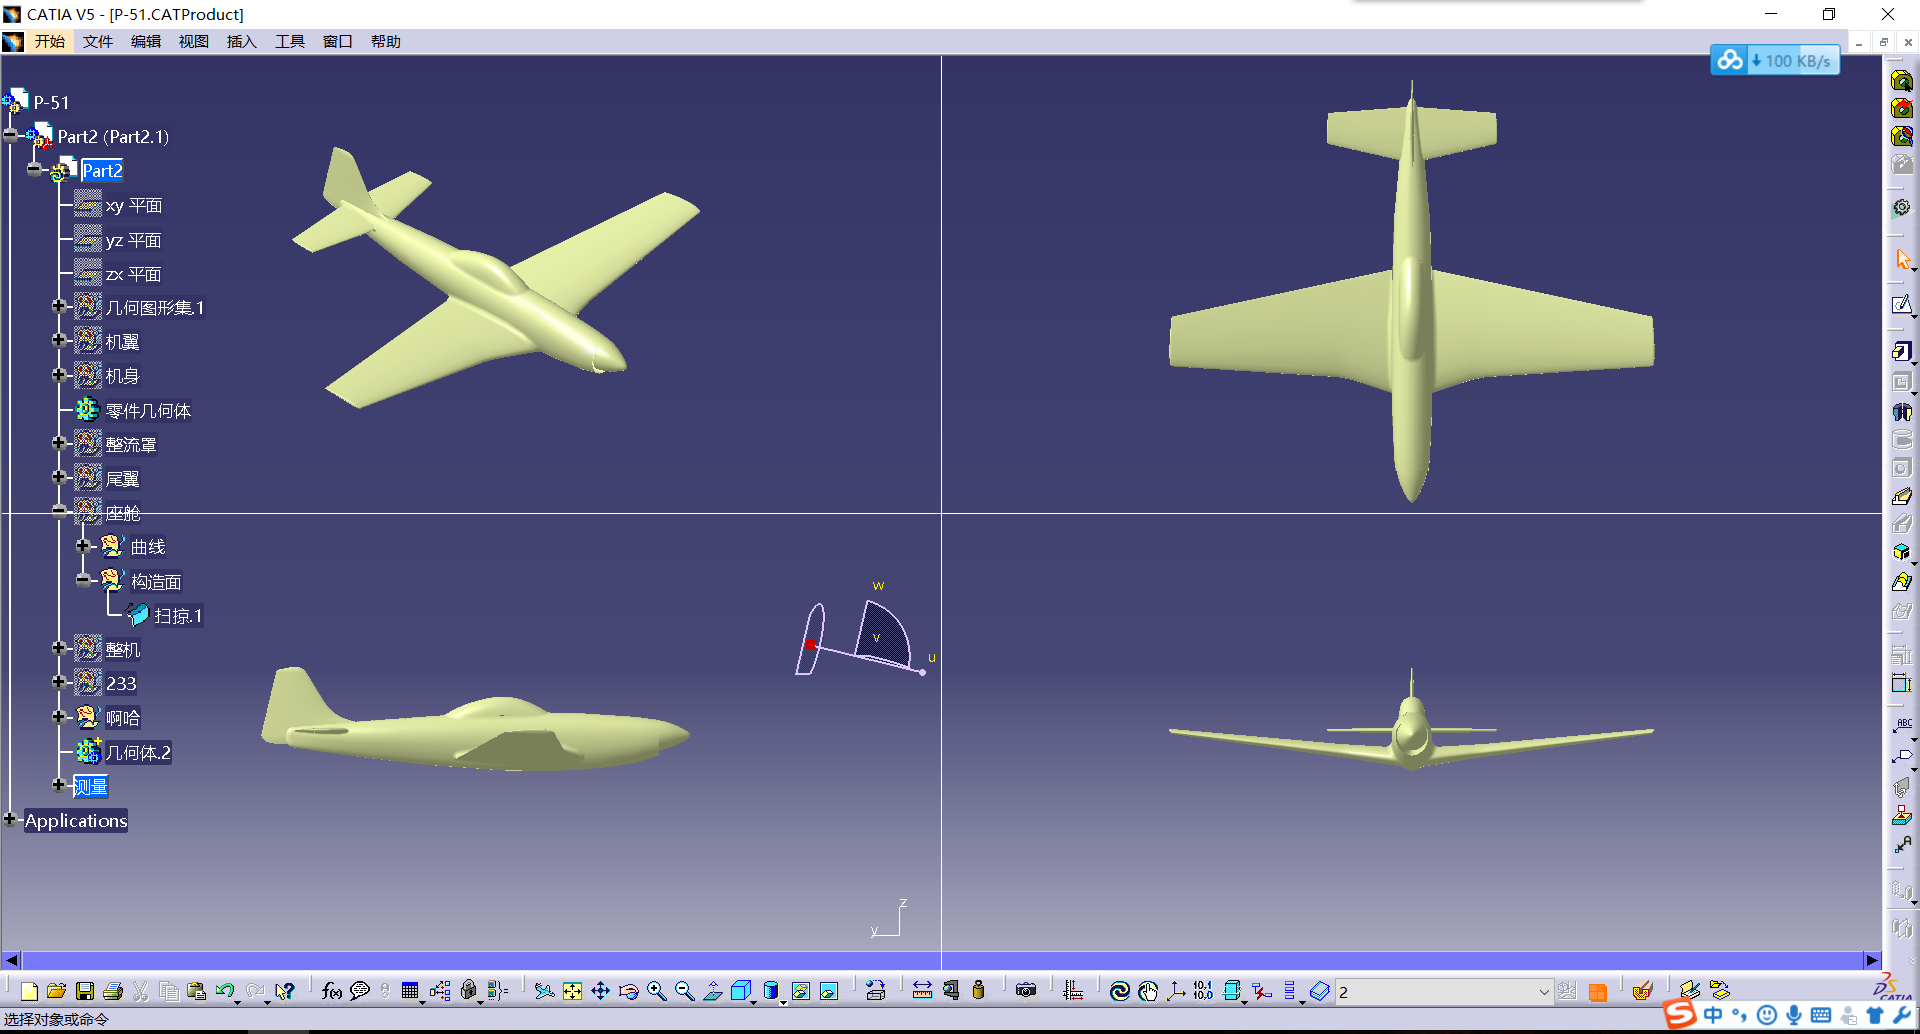Open the 插入 menu

pos(242,41)
